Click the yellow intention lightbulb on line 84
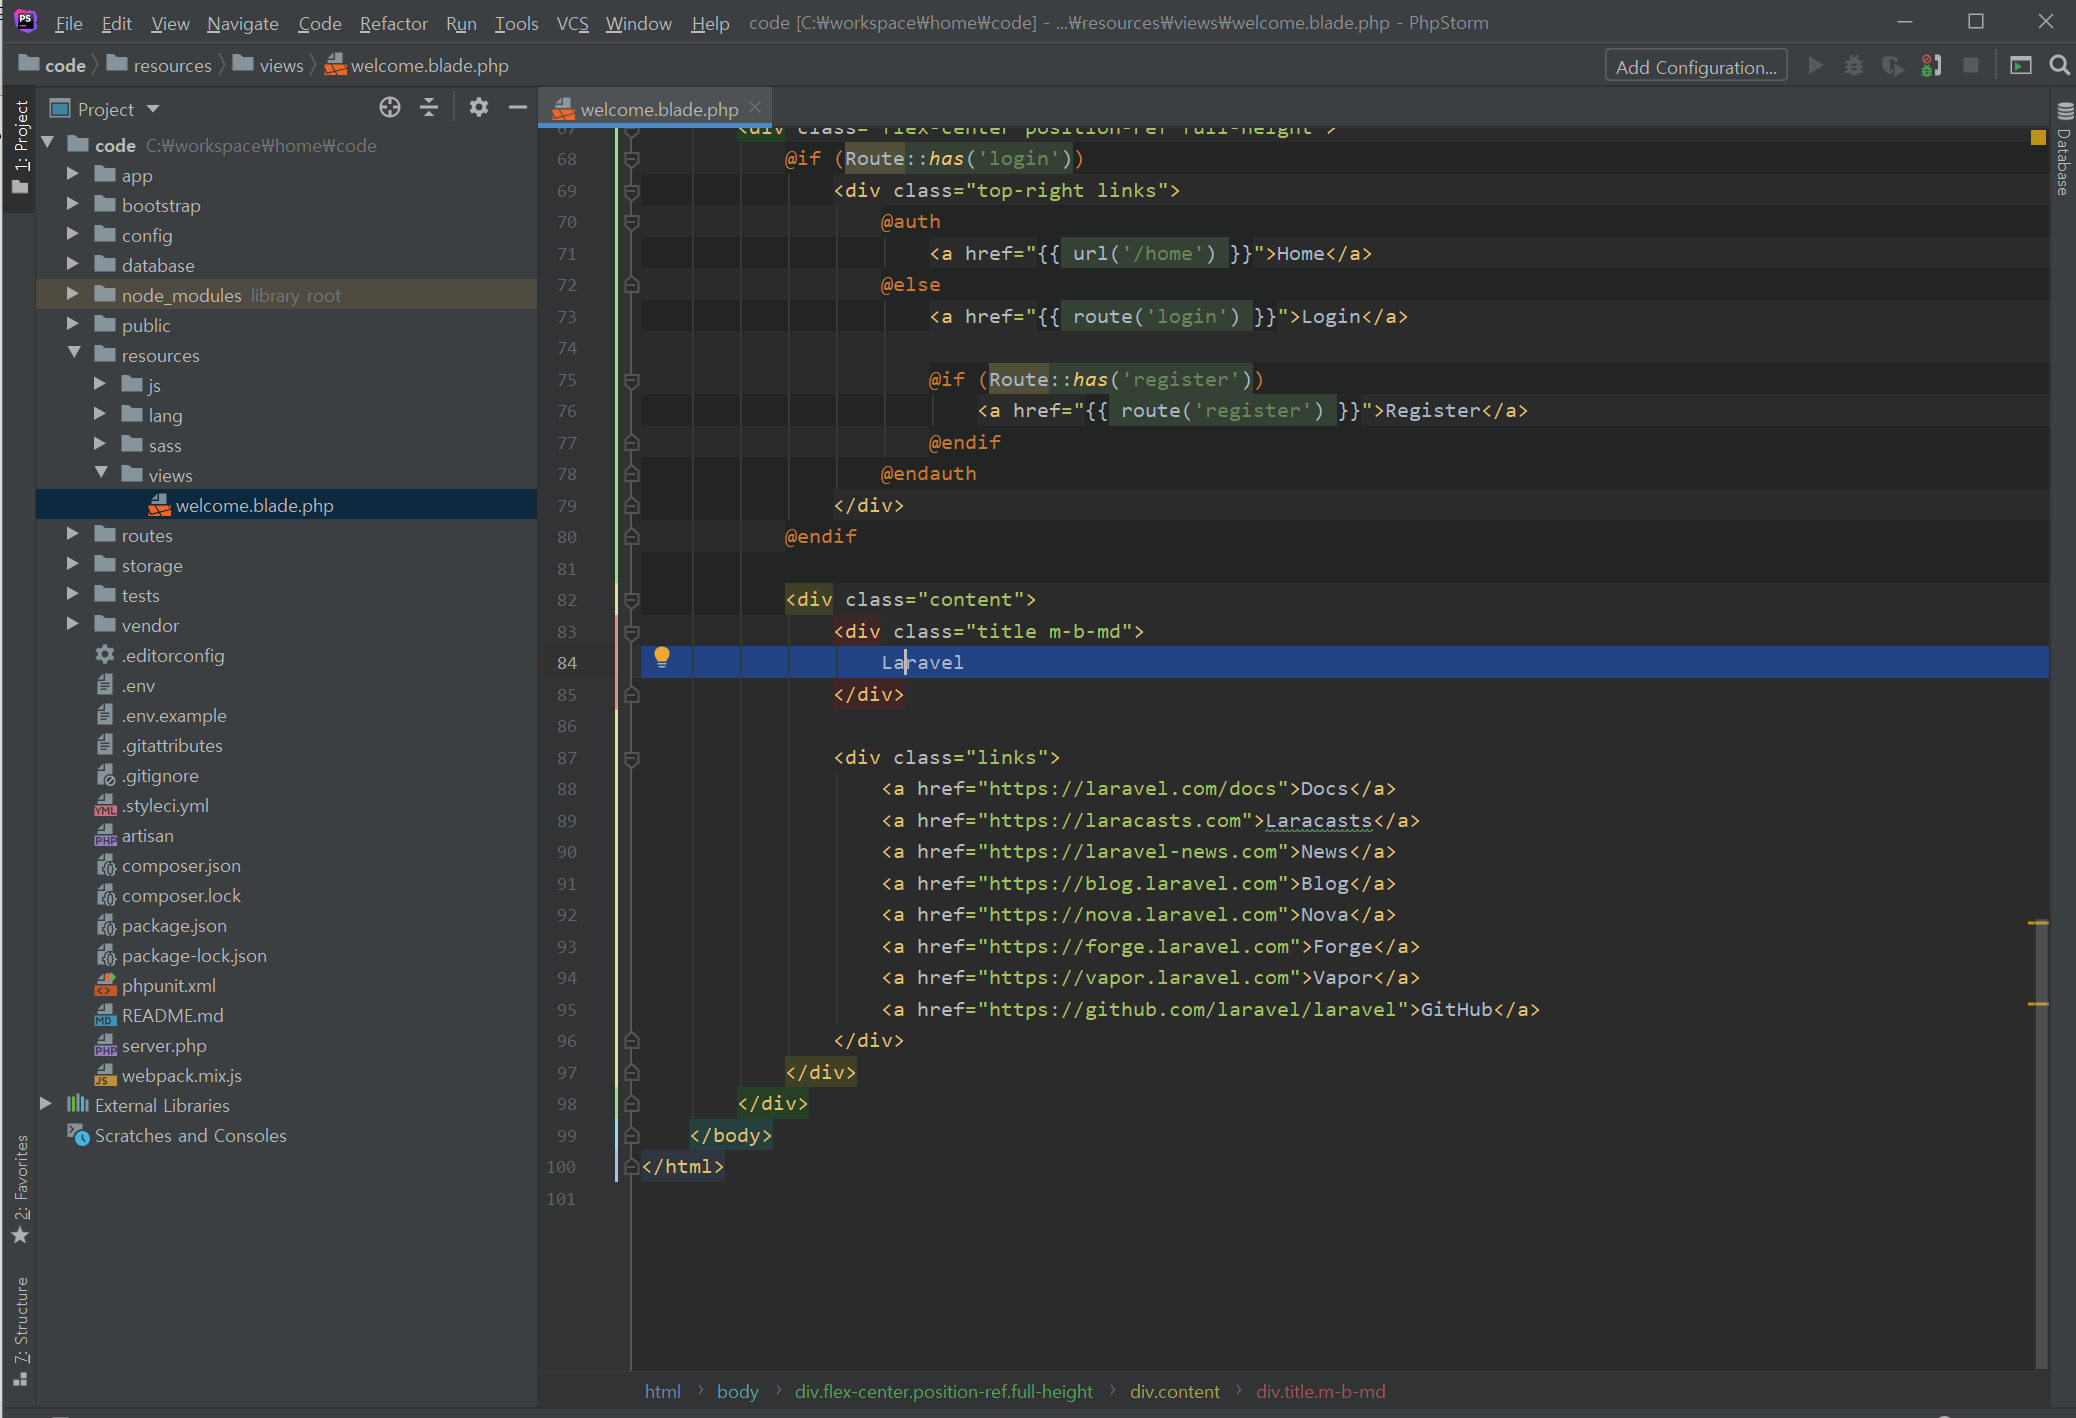This screenshot has width=2076, height=1418. coord(661,657)
